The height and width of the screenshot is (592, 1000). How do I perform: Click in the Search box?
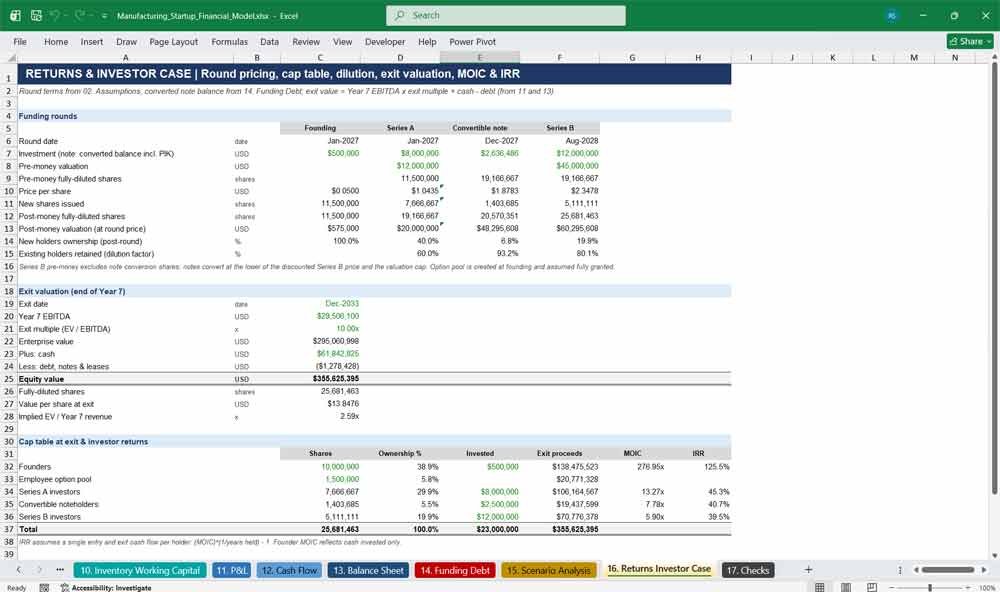click(506, 15)
